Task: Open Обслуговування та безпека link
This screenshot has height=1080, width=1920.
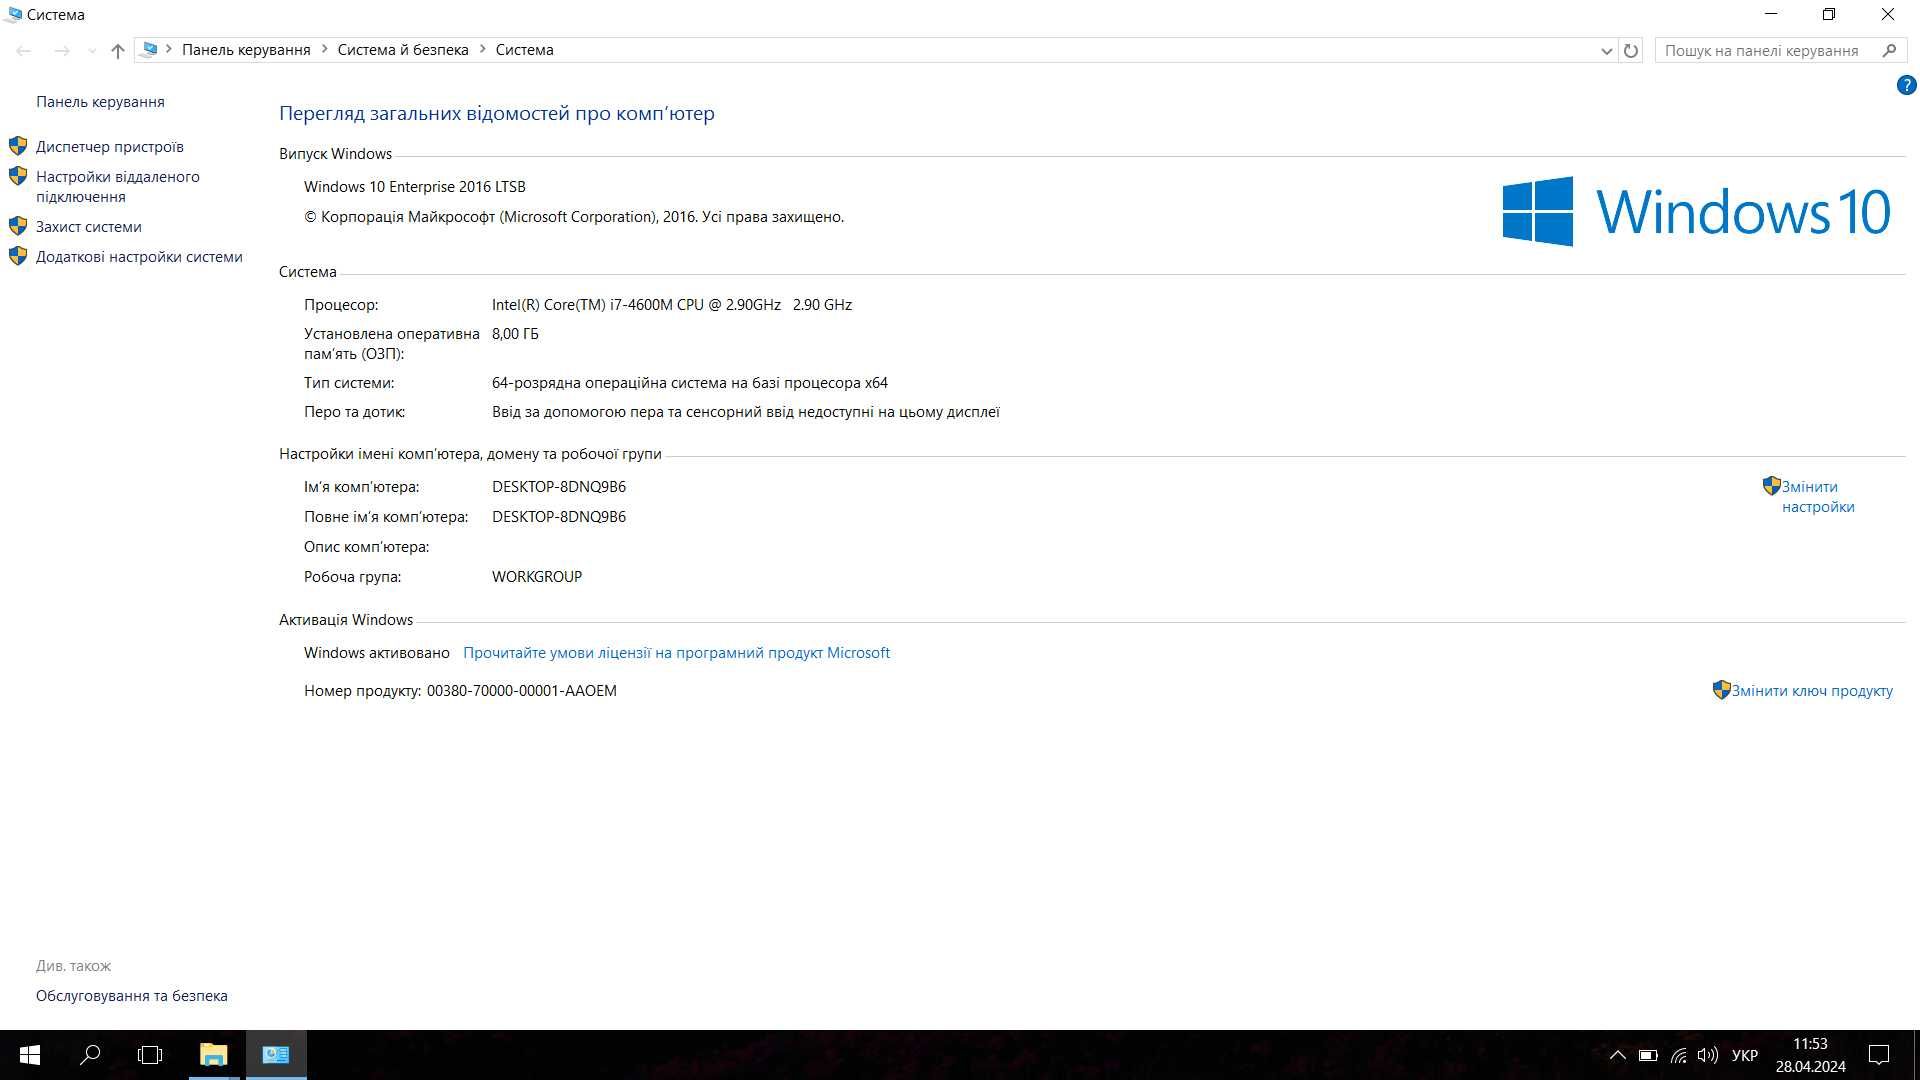Action: [x=132, y=996]
